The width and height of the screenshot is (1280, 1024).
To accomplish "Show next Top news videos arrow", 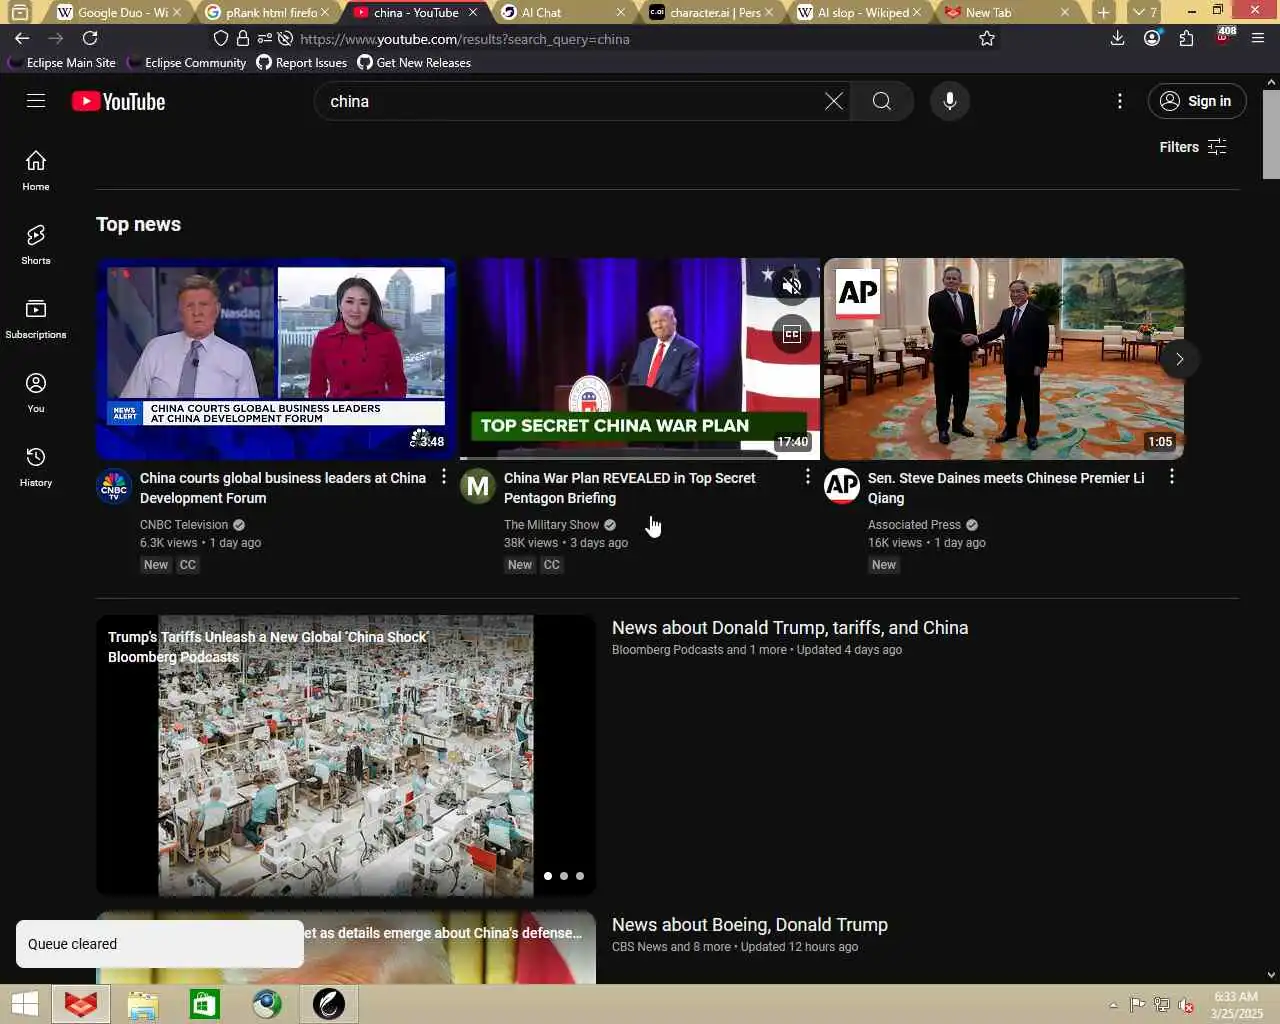I will (1179, 359).
